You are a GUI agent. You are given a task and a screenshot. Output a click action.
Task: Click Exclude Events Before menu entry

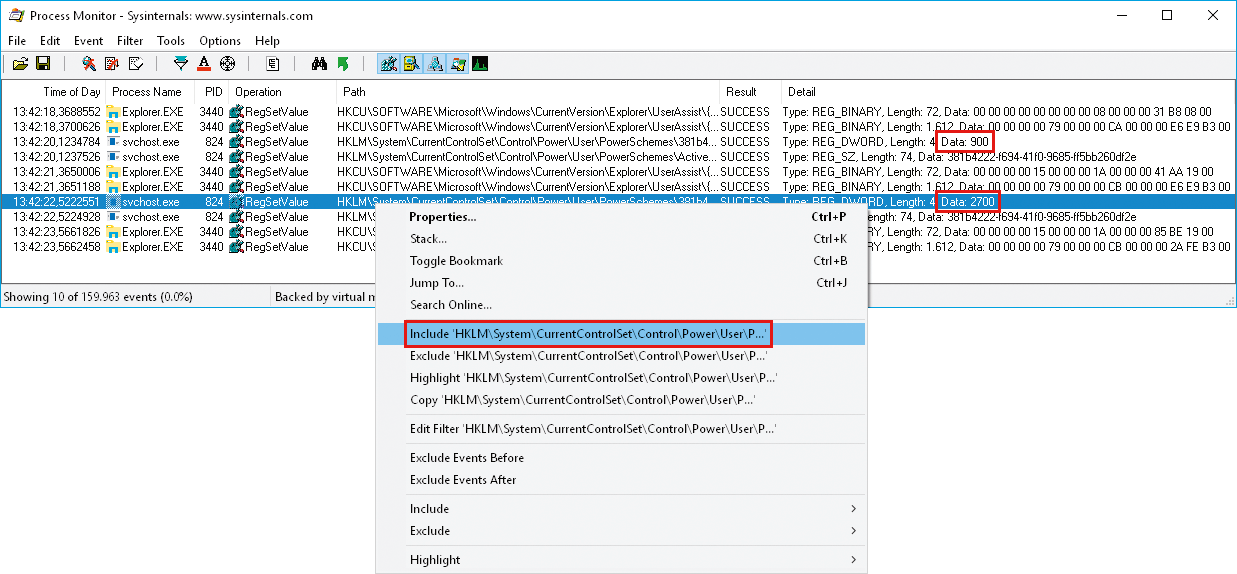tap(467, 458)
